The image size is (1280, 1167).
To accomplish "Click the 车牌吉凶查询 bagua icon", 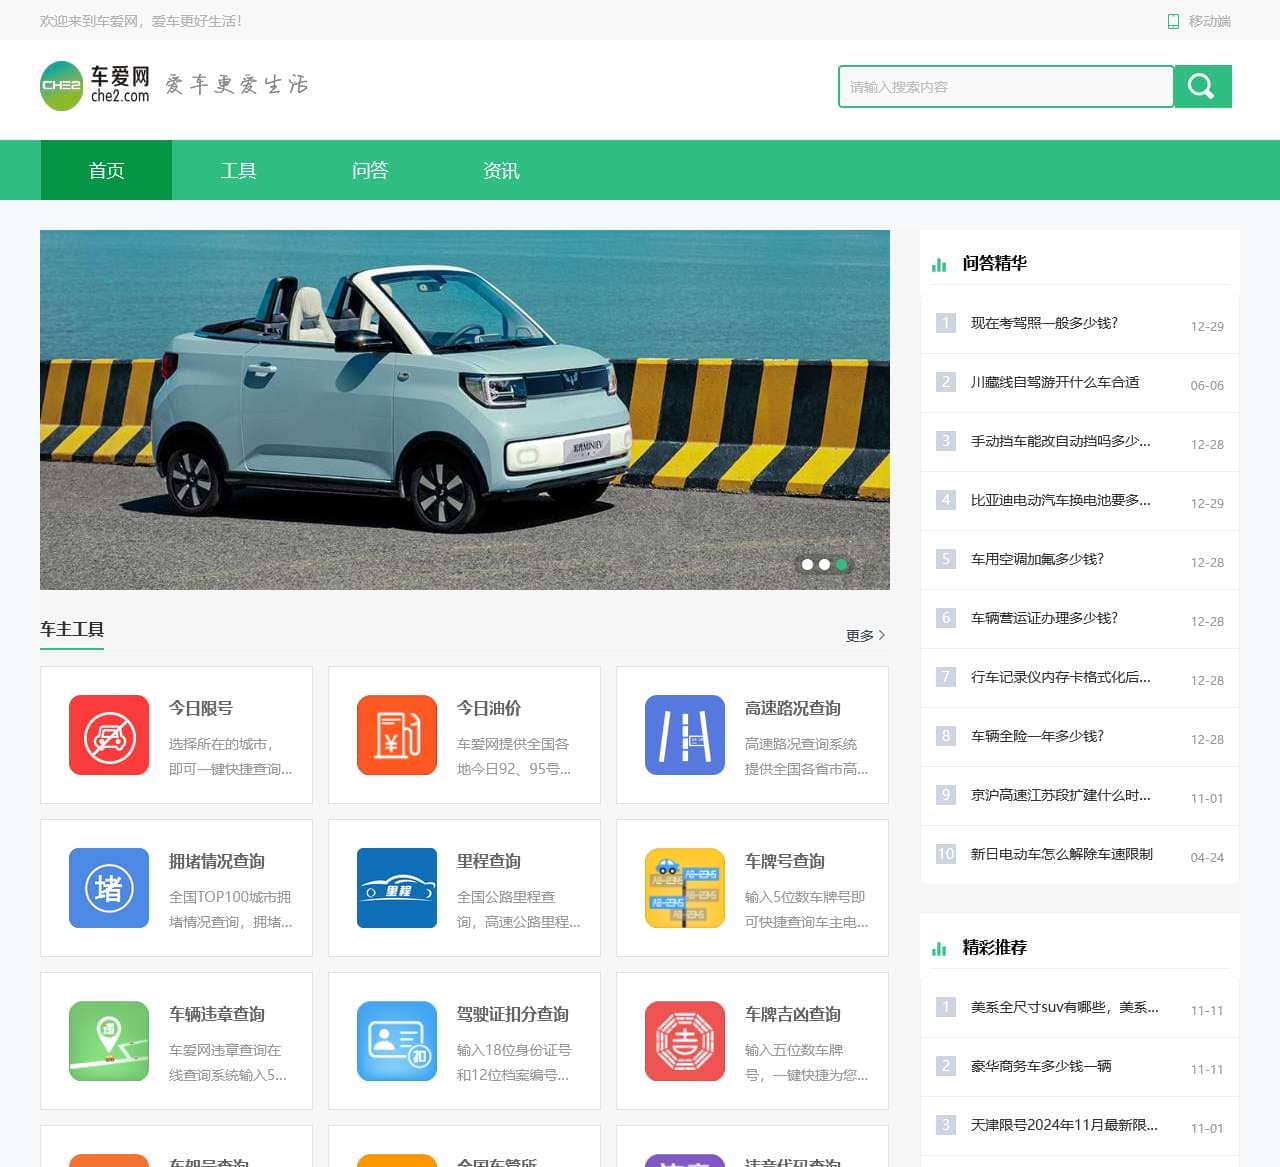I will [x=685, y=1041].
